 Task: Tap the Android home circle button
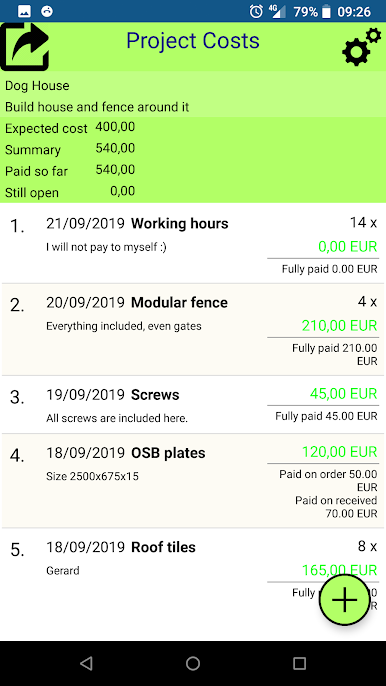click(x=193, y=663)
